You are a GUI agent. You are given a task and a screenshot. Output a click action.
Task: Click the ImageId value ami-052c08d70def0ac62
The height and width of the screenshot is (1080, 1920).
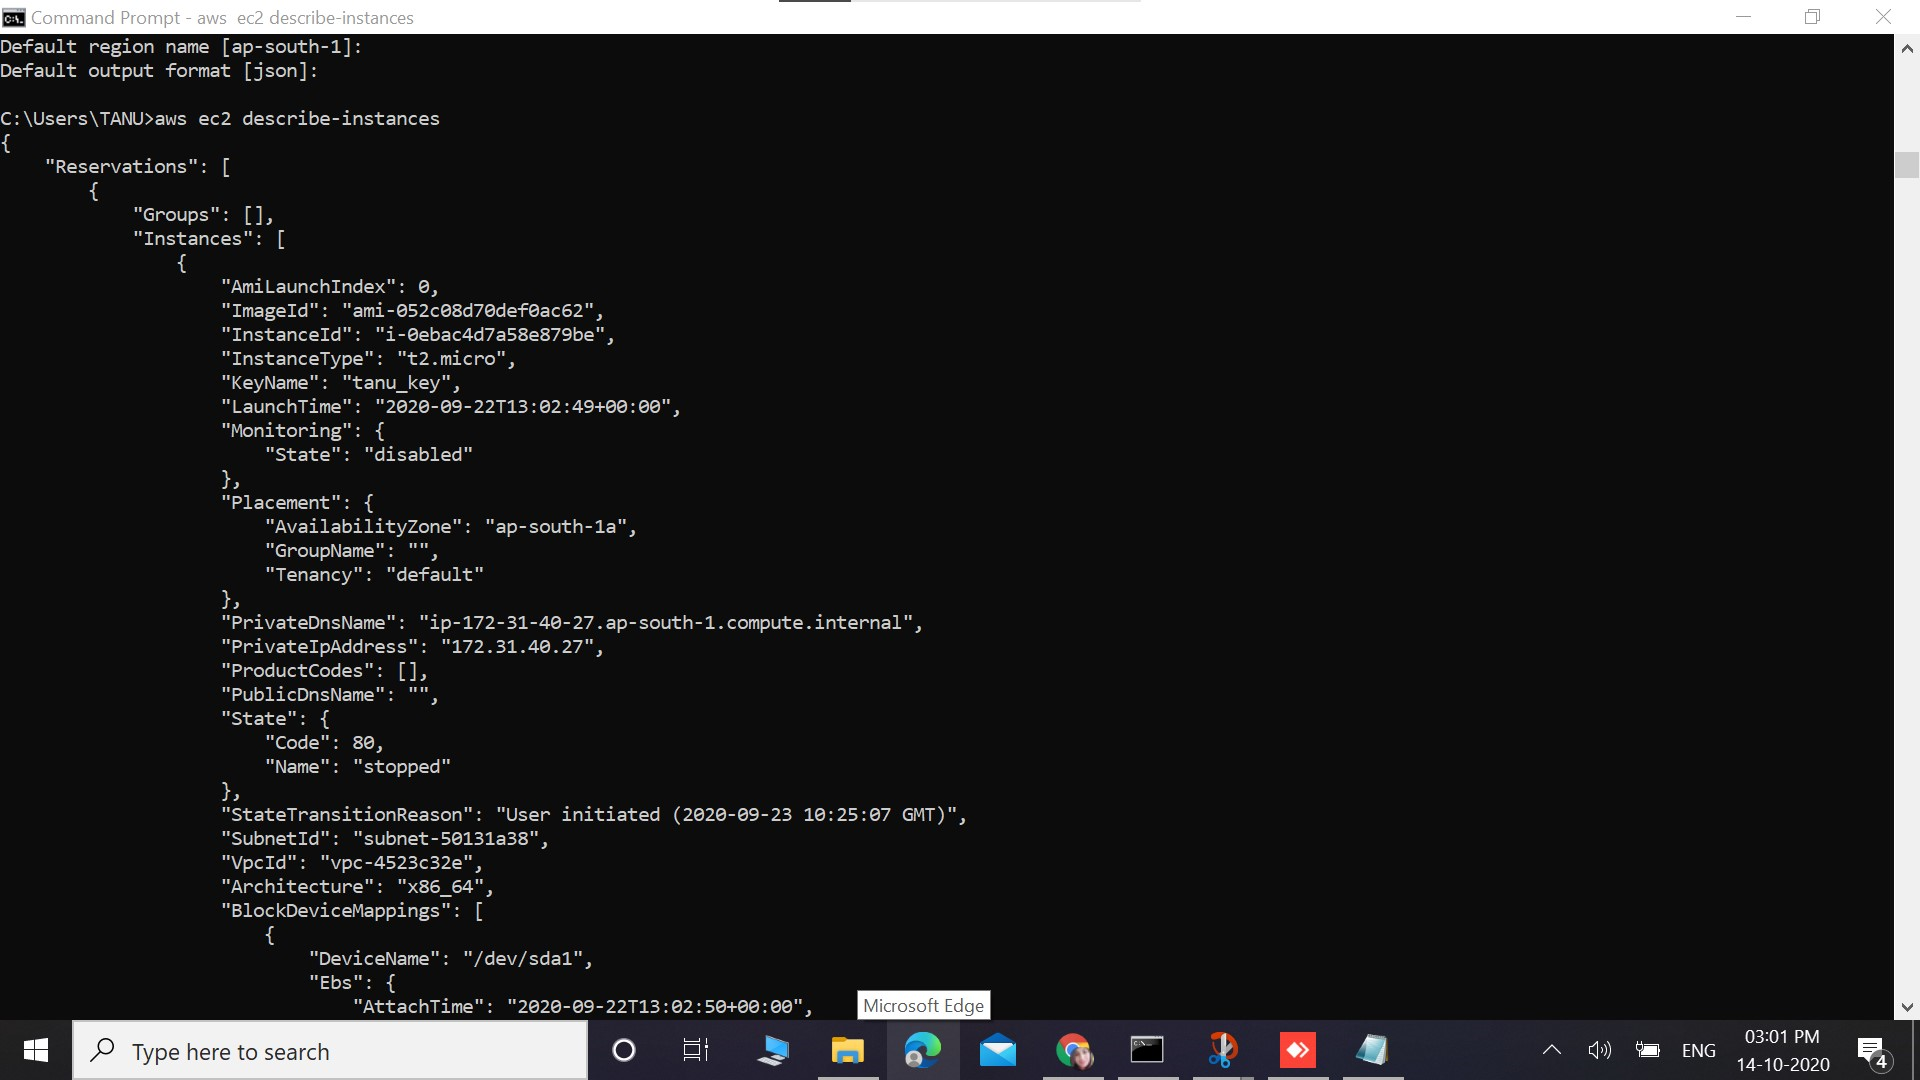tap(468, 311)
